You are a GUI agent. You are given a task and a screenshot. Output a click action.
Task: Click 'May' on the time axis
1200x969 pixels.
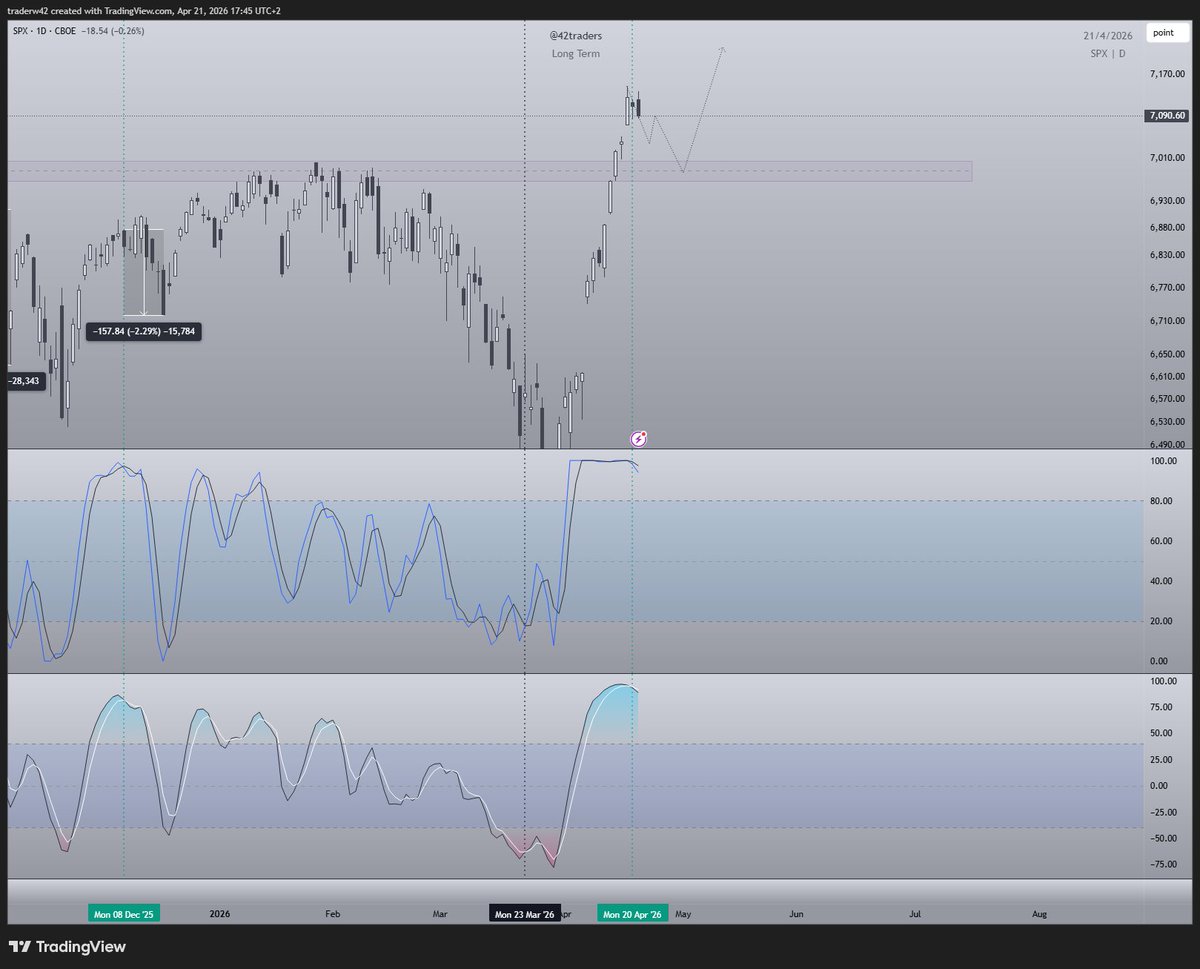[x=684, y=913]
